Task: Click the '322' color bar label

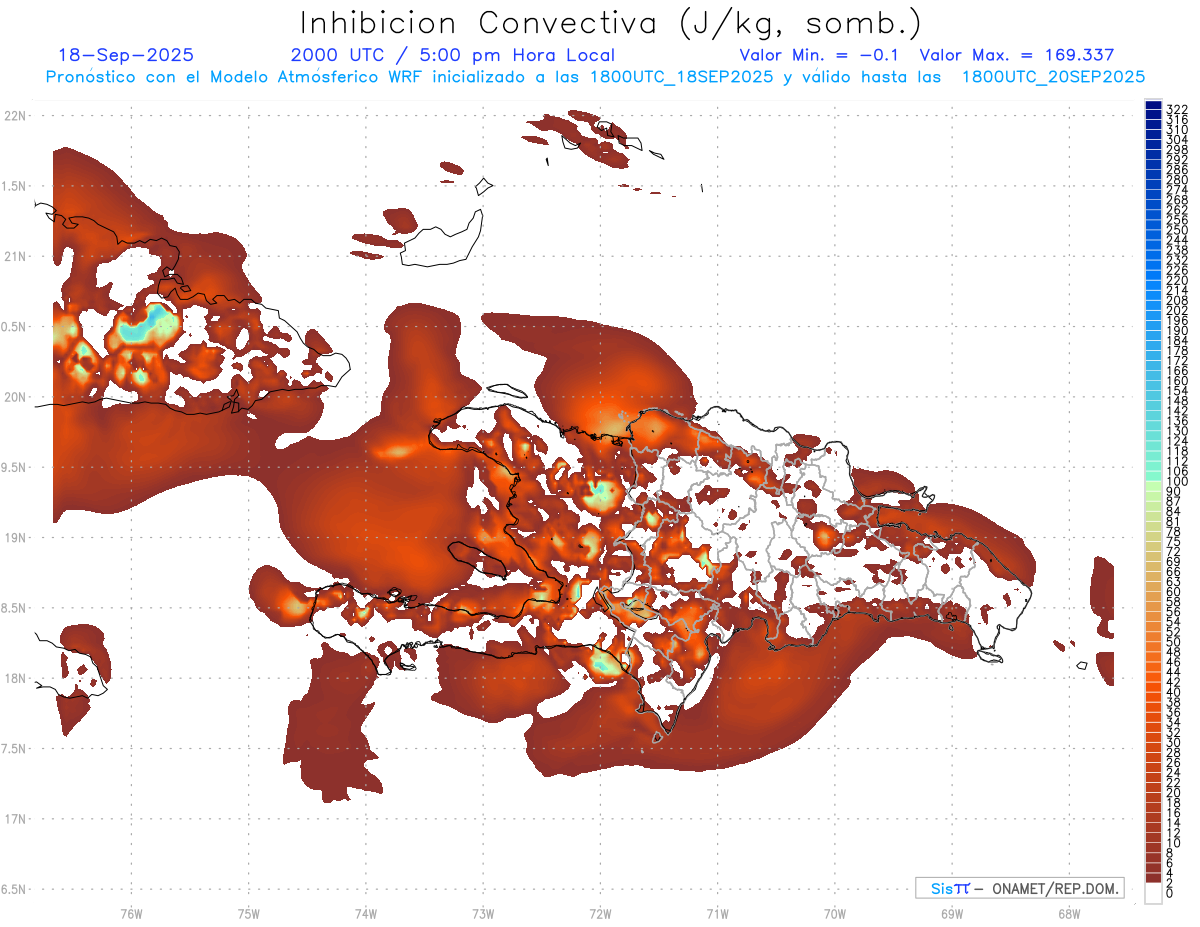Action: click(x=1177, y=109)
